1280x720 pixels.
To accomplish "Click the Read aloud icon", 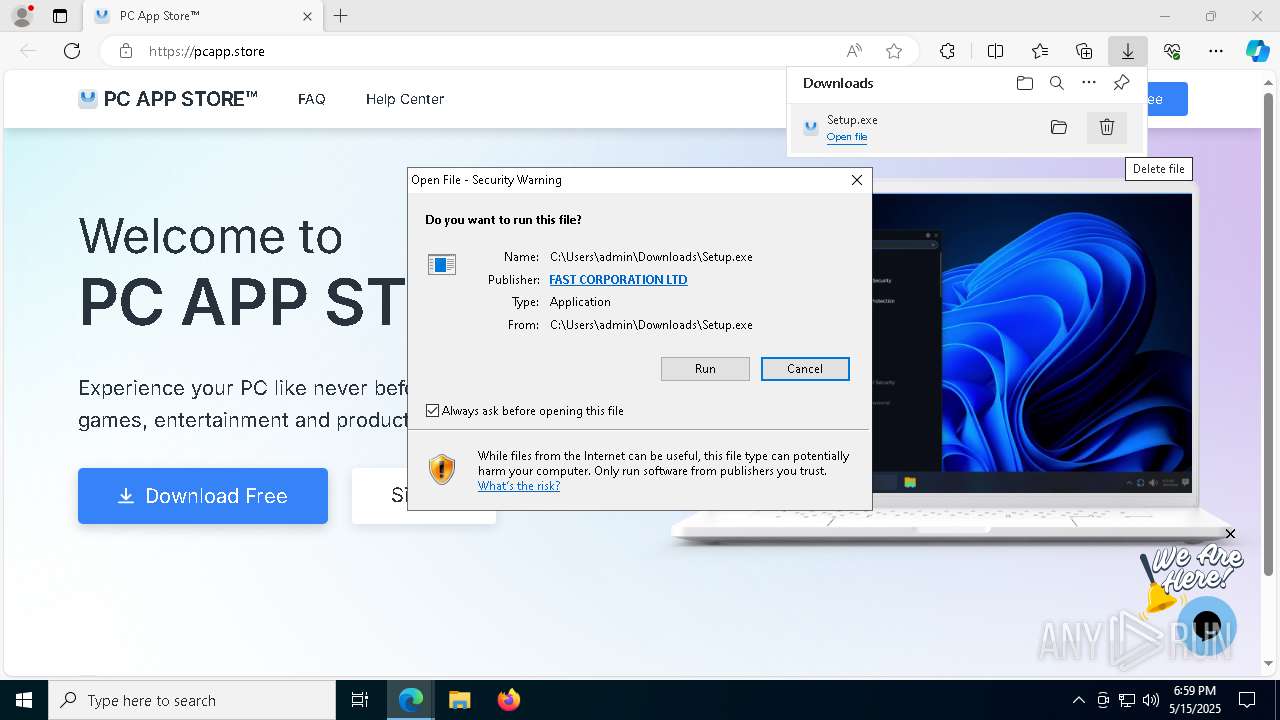I will 854,51.
